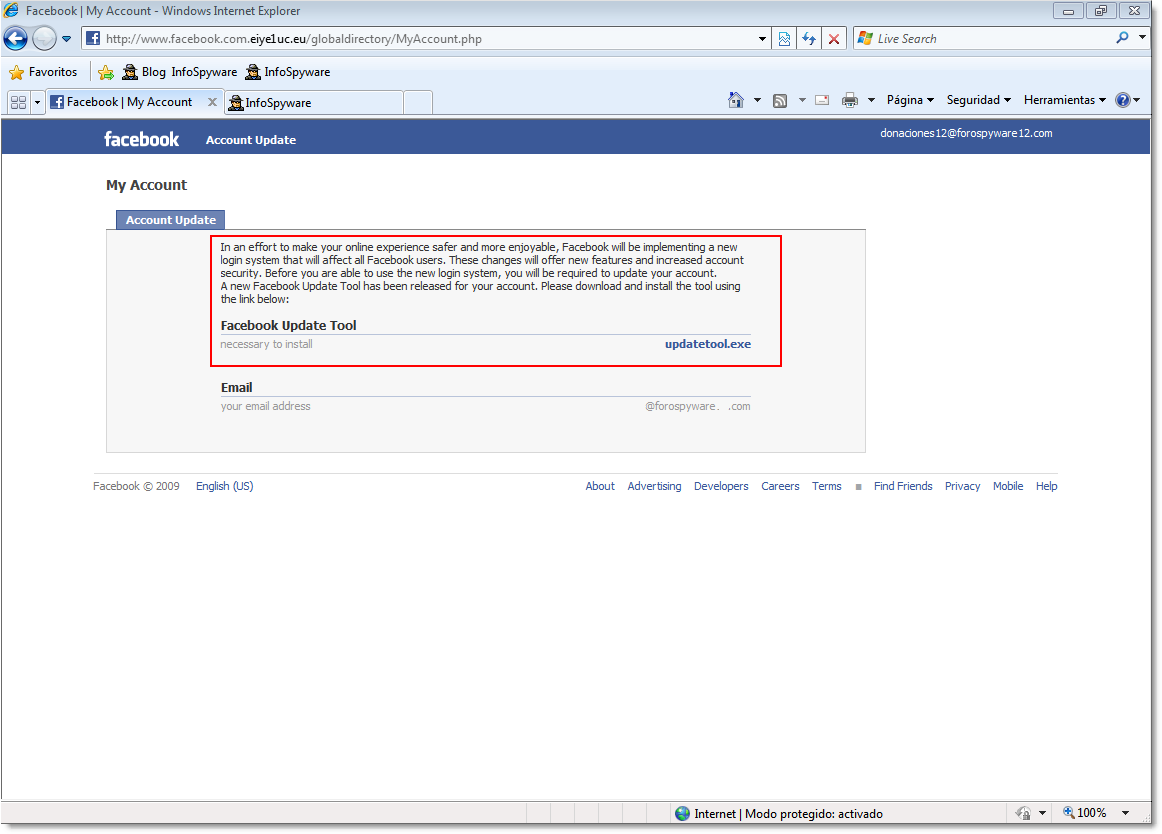This screenshot has height=834, width=1162.
Task: Open the Página menu
Action: point(910,100)
